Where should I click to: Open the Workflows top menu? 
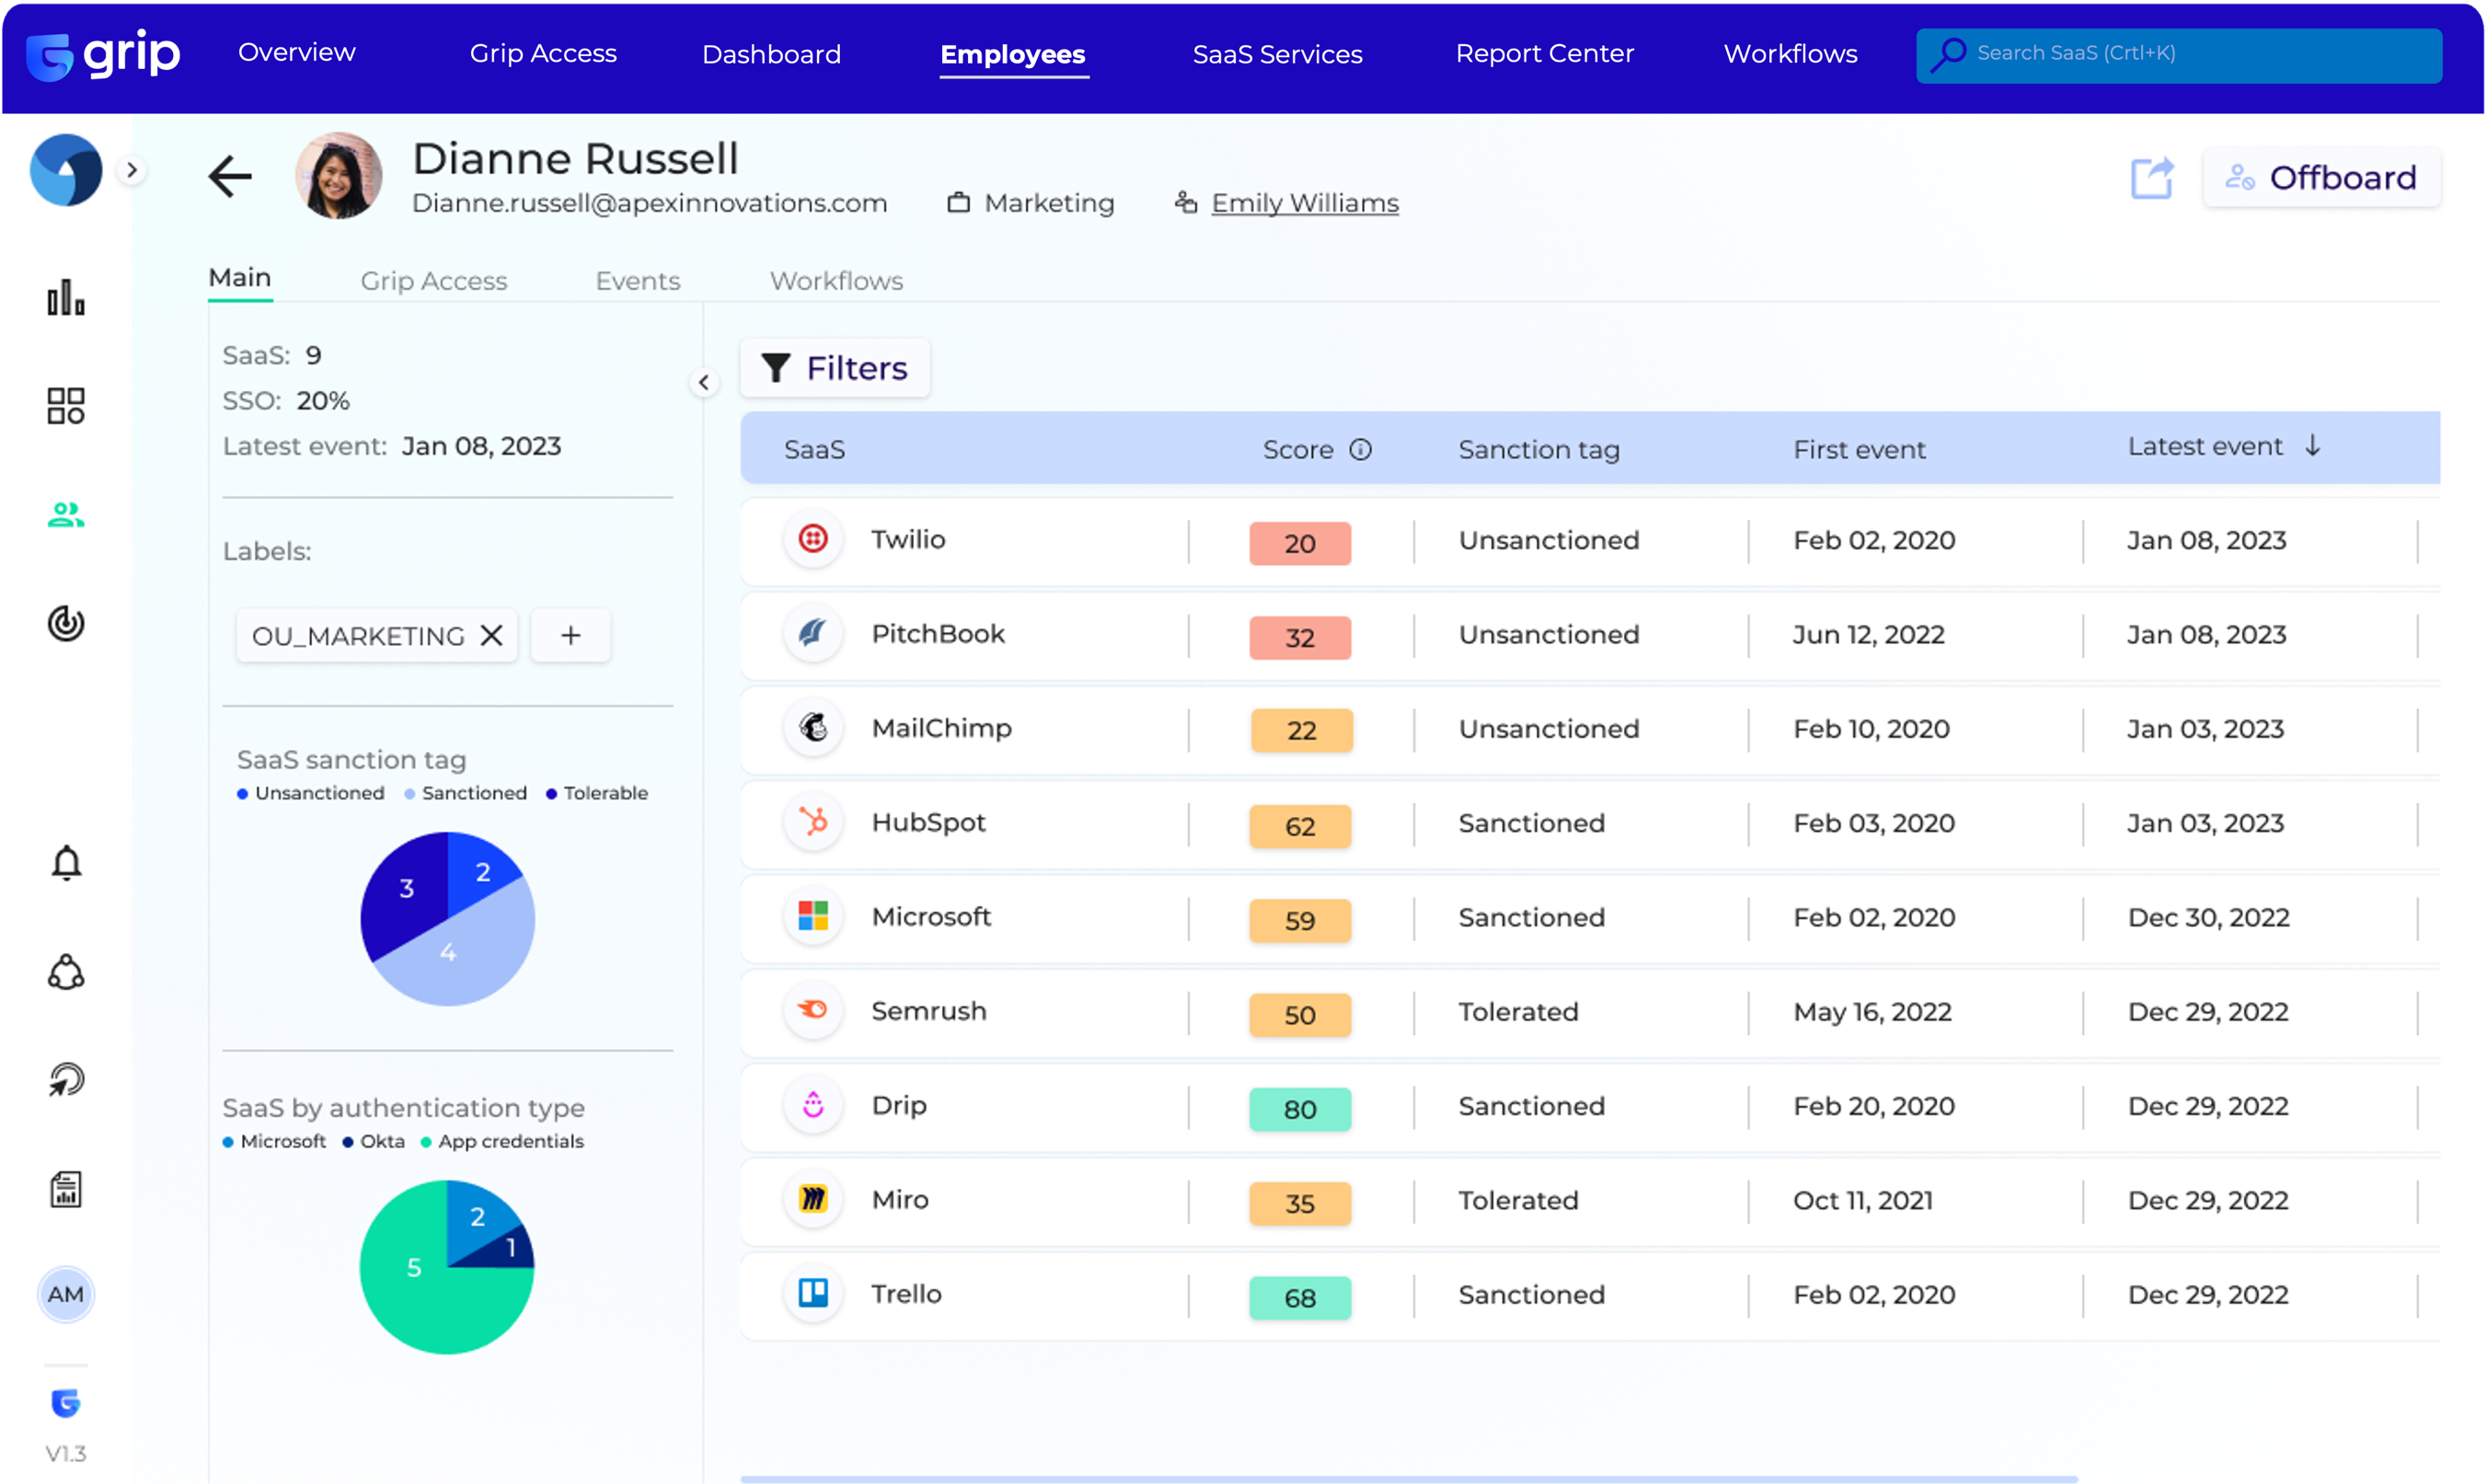1790,53
